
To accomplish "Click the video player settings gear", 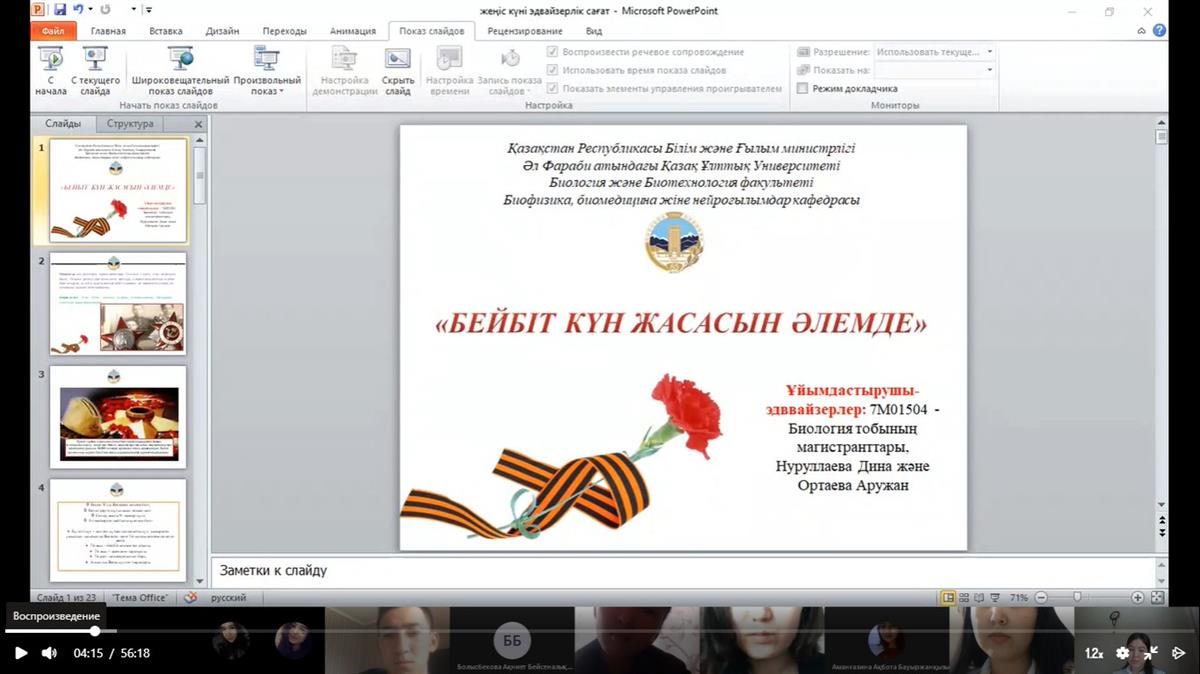I will 1123,653.
